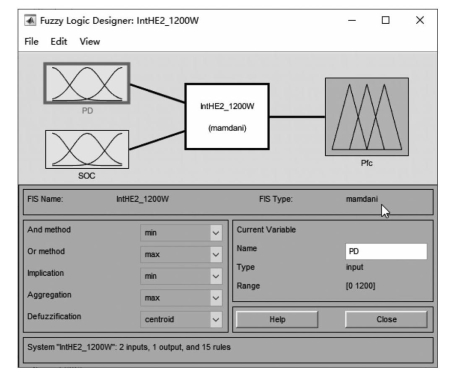Click the PD label under the input box

point(87,111)
